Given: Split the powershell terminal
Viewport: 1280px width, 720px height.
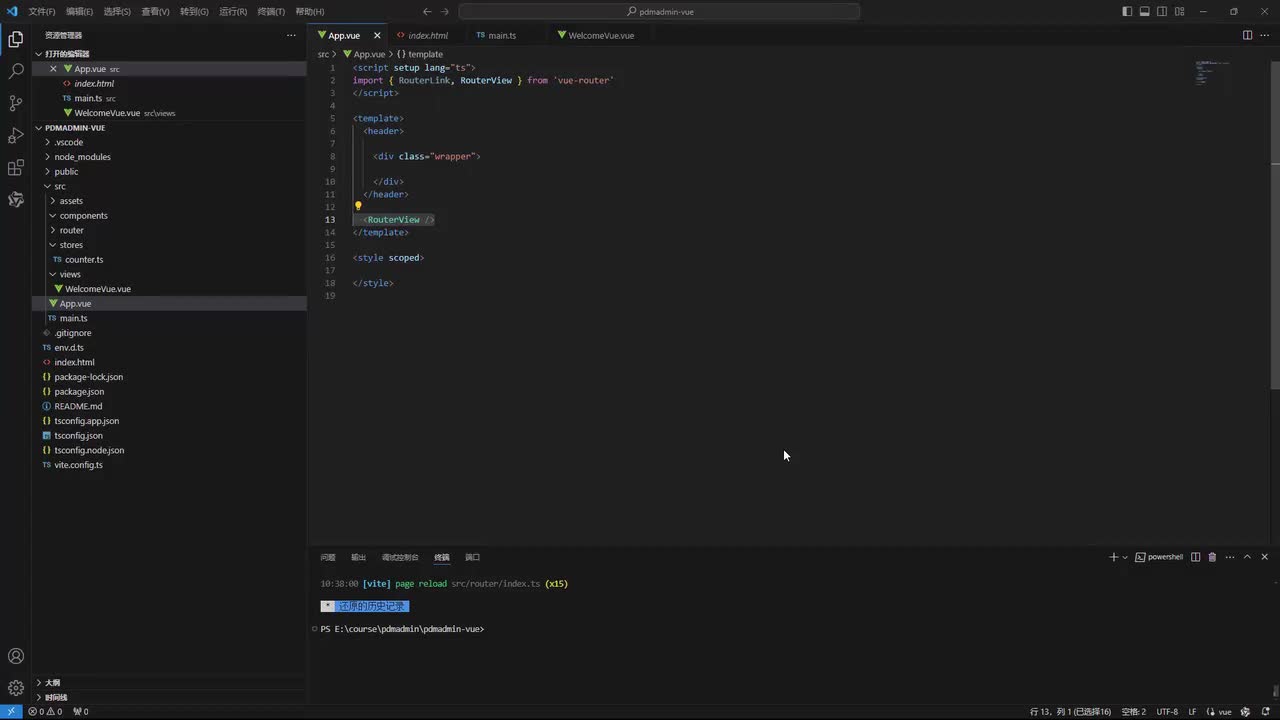Looking at the screenshot, I should pos(1195,557).
